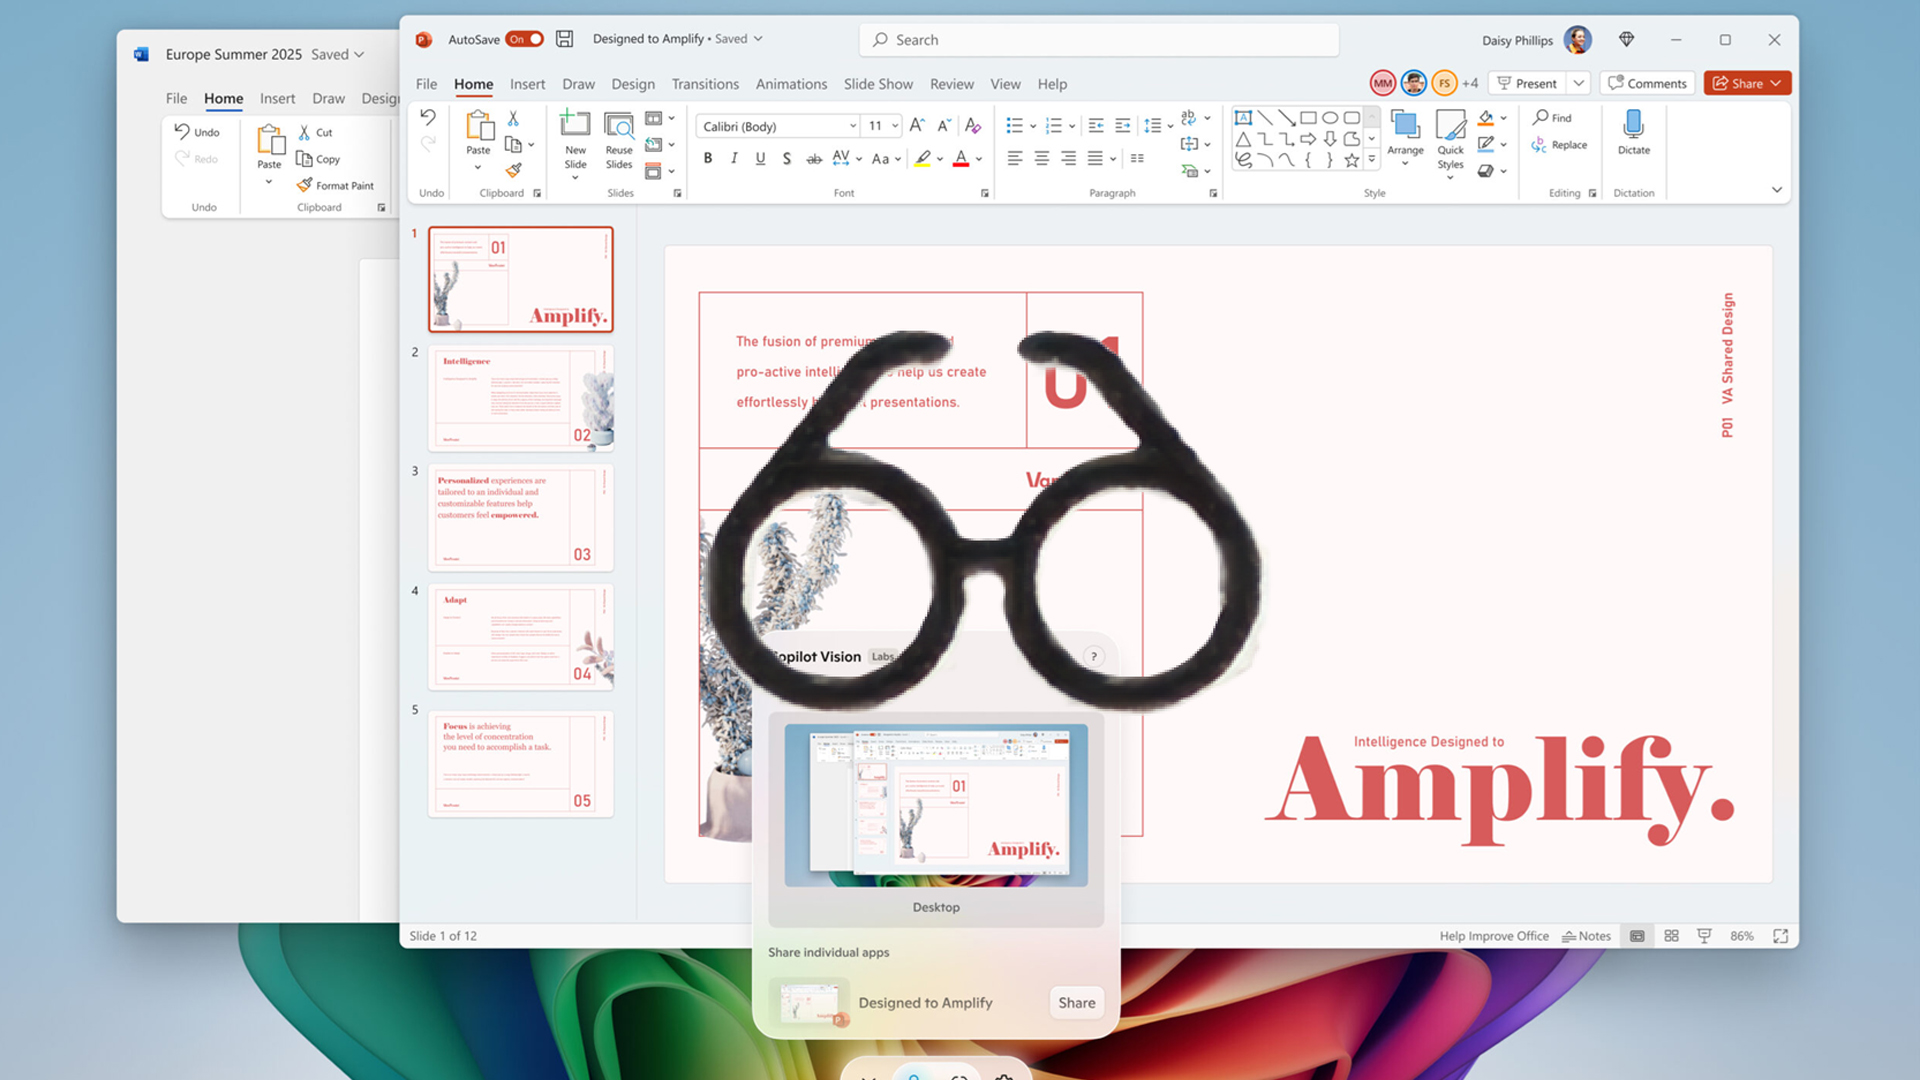Toggle Italic formatting
The width and height of the screenshot is (1920, 1080).
(734, 158)
